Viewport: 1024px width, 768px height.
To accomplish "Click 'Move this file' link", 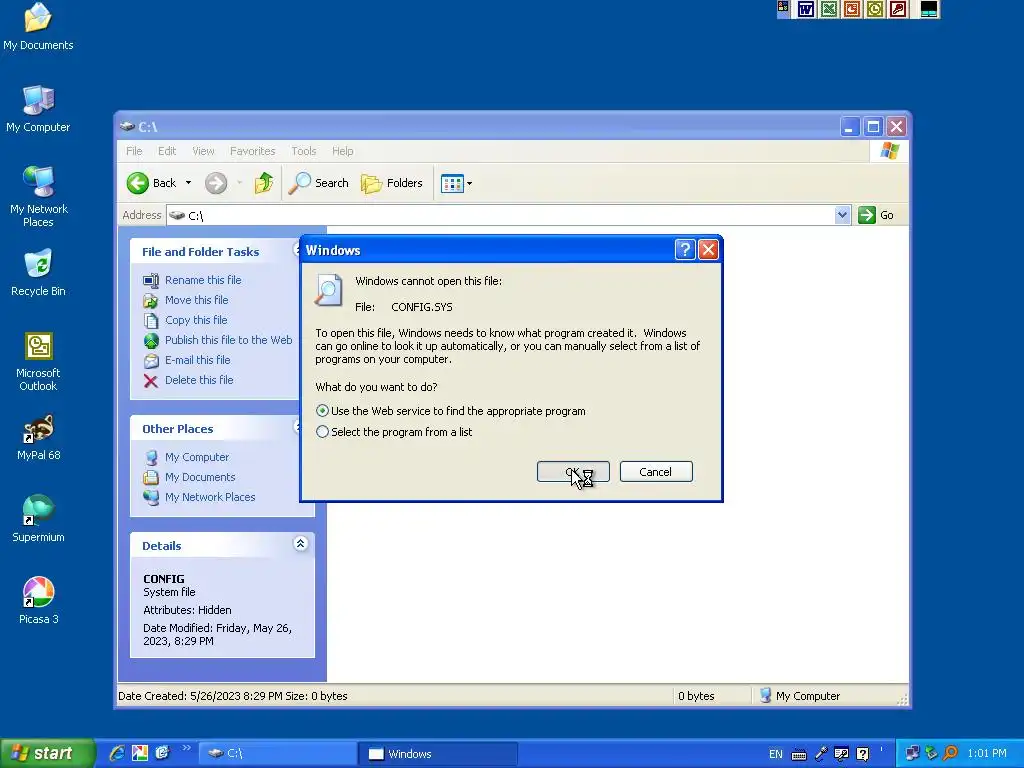I will click(197, 300).
